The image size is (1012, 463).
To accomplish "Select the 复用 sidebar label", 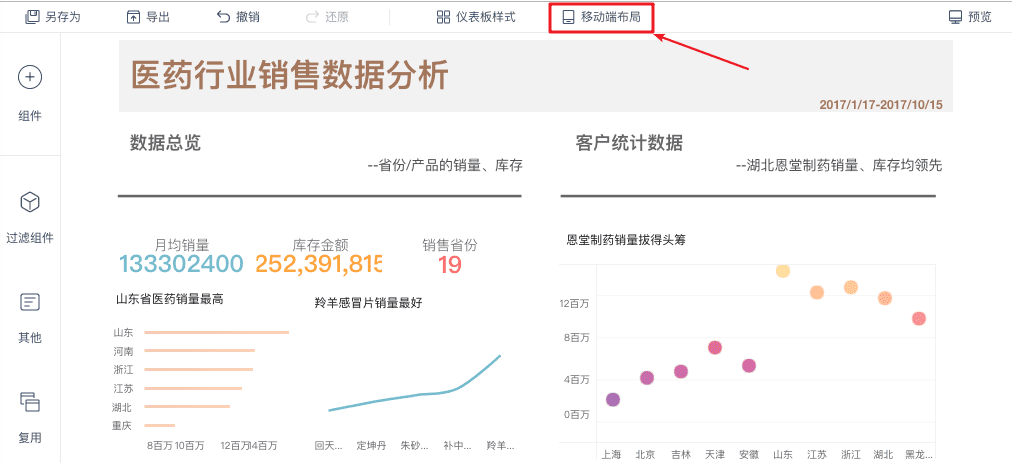I will 30,438.
